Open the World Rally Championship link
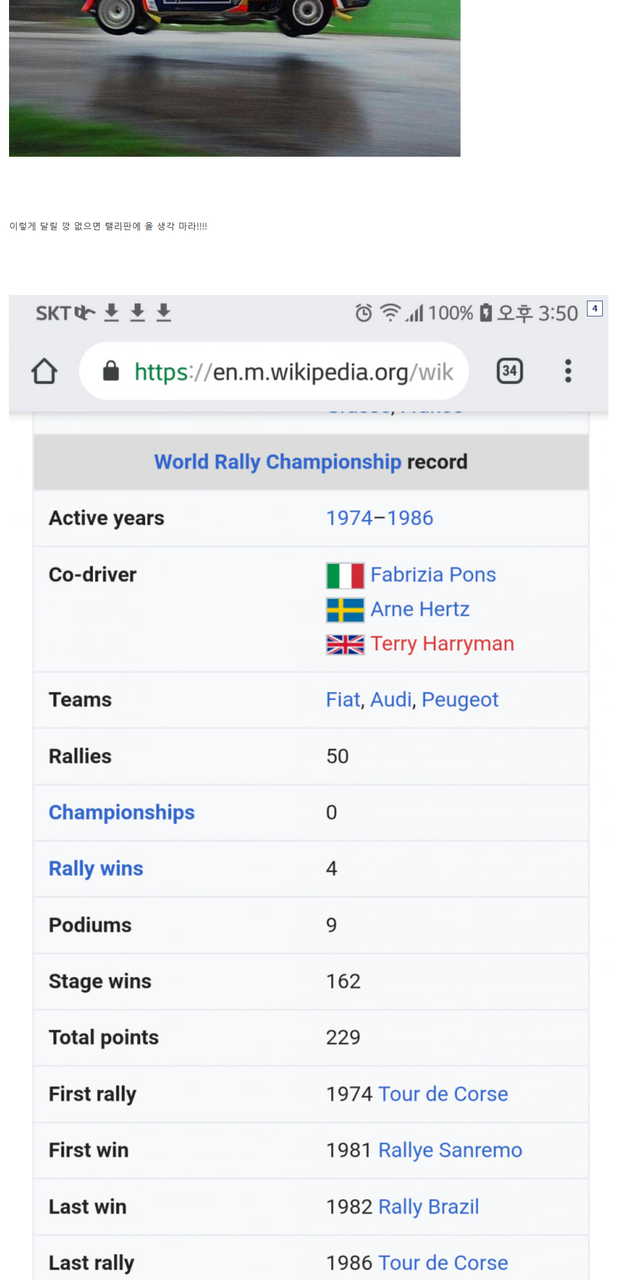 pos(277,462)
